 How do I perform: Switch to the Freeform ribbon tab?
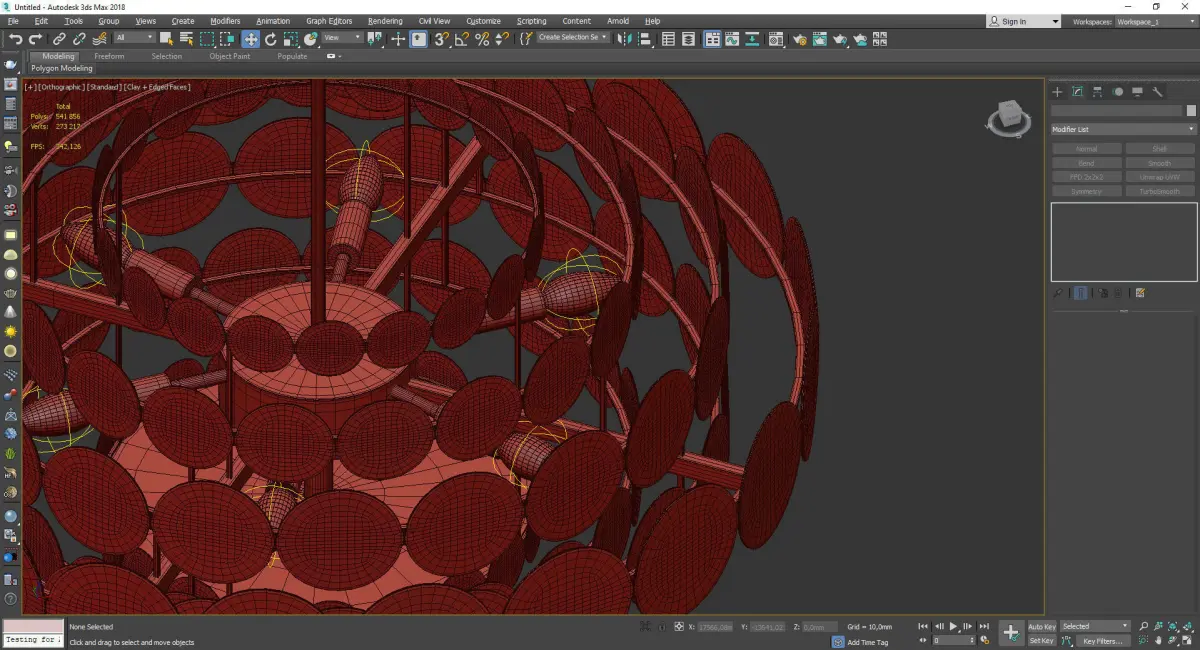[x=109, y=56]
